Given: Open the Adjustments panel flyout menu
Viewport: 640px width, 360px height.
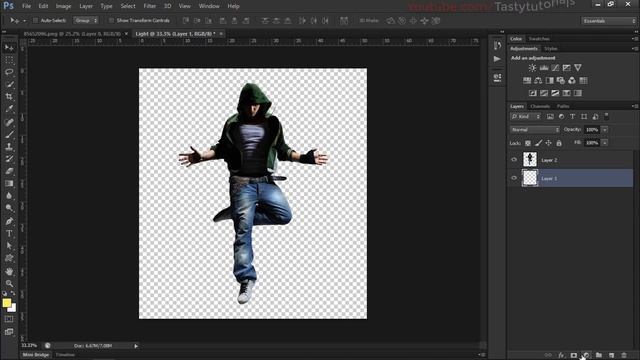Looking at the screenshot, I should click(x=635, y=49).
